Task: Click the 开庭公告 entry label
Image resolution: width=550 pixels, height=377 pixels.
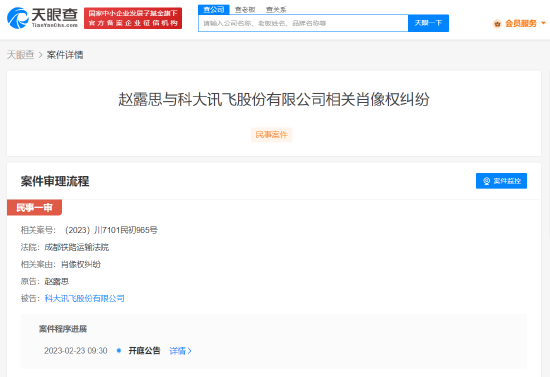Action: click(x=144, y=351)
